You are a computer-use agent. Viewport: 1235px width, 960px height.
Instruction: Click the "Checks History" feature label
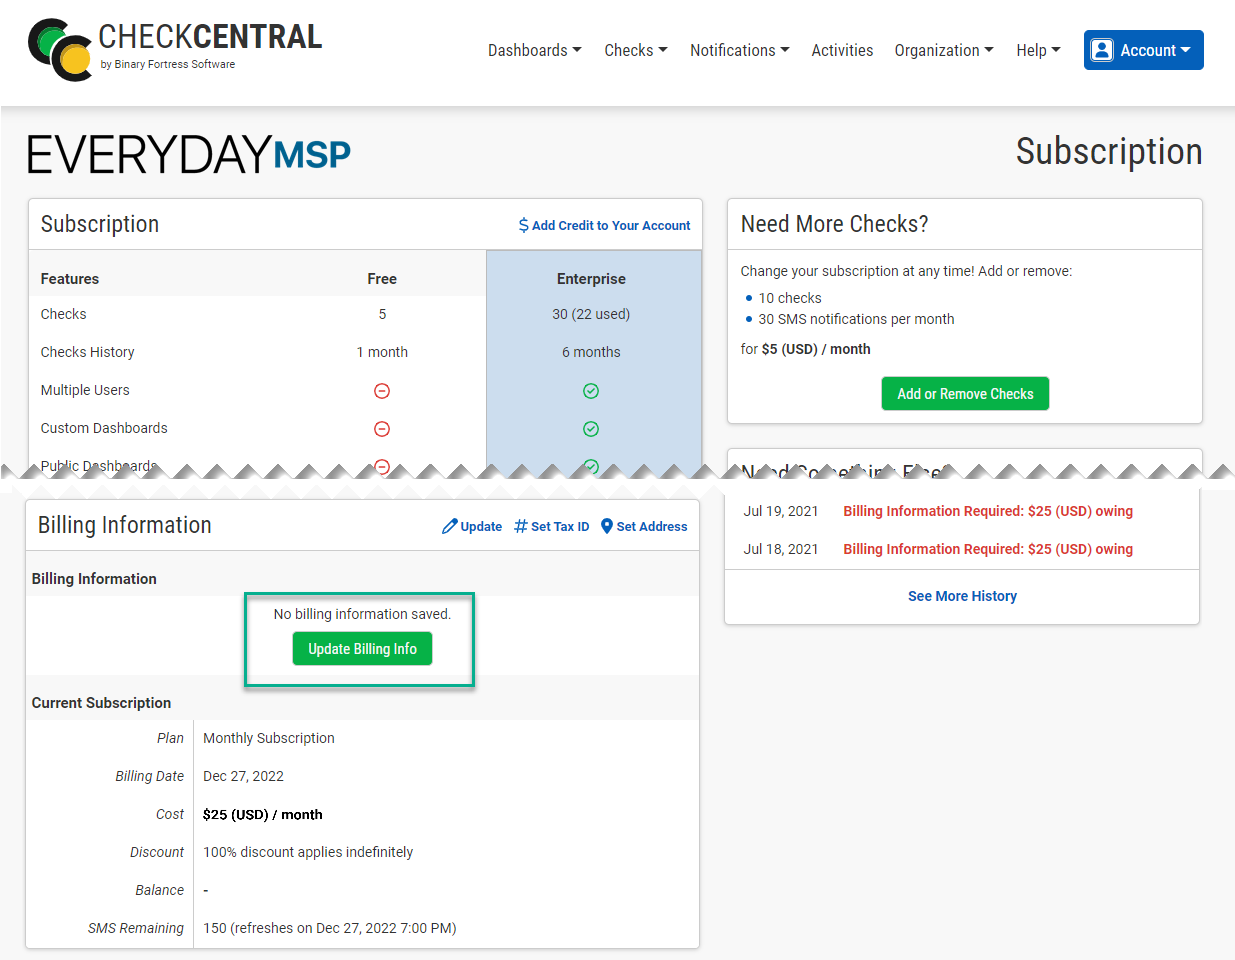coord(87,352)
